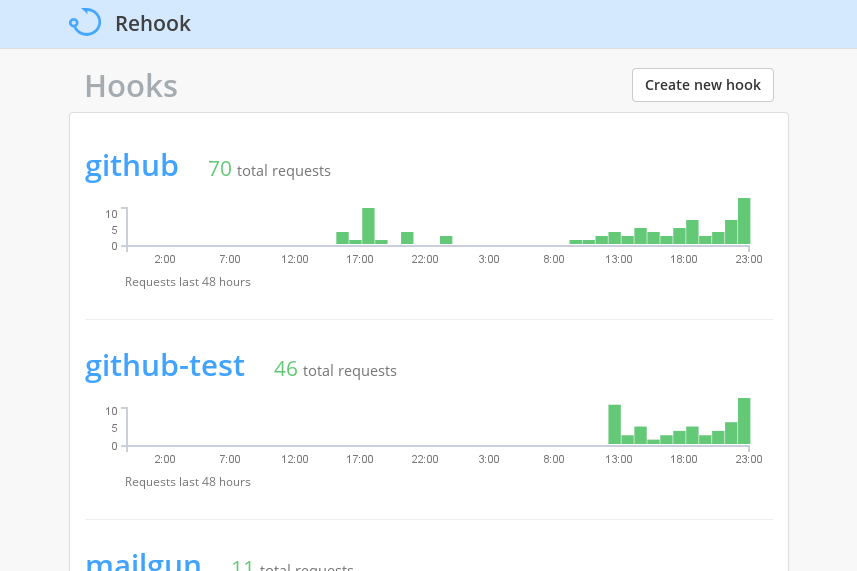Open the github-test hook link

[165, 366]
